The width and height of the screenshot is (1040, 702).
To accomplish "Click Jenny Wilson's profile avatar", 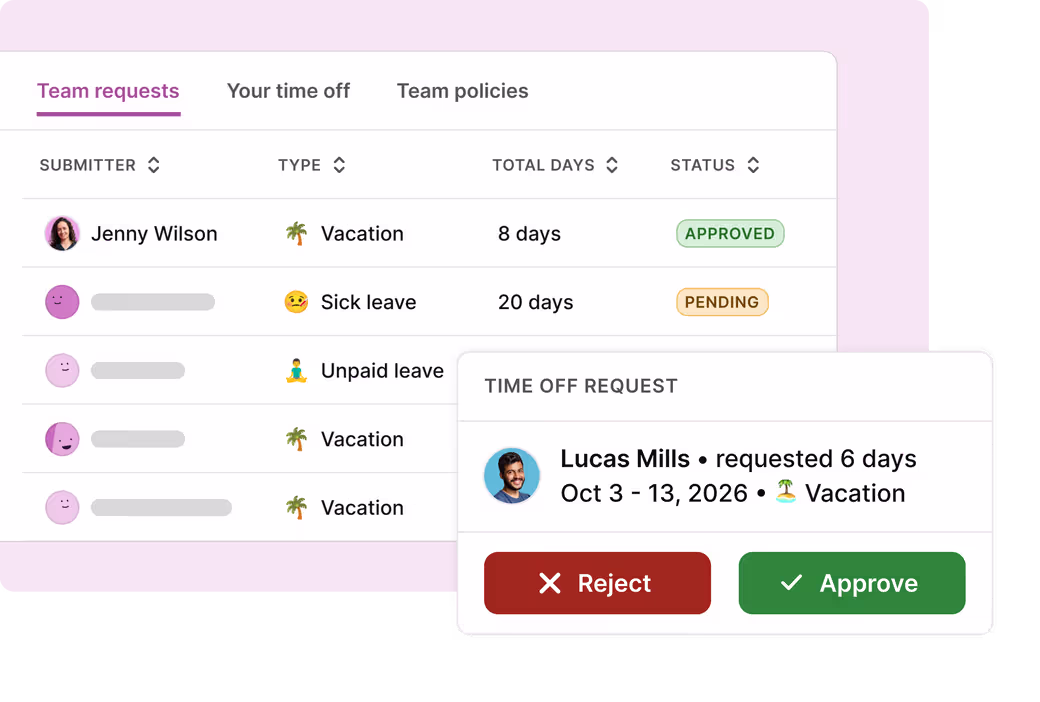I will [x=62, y=234].
